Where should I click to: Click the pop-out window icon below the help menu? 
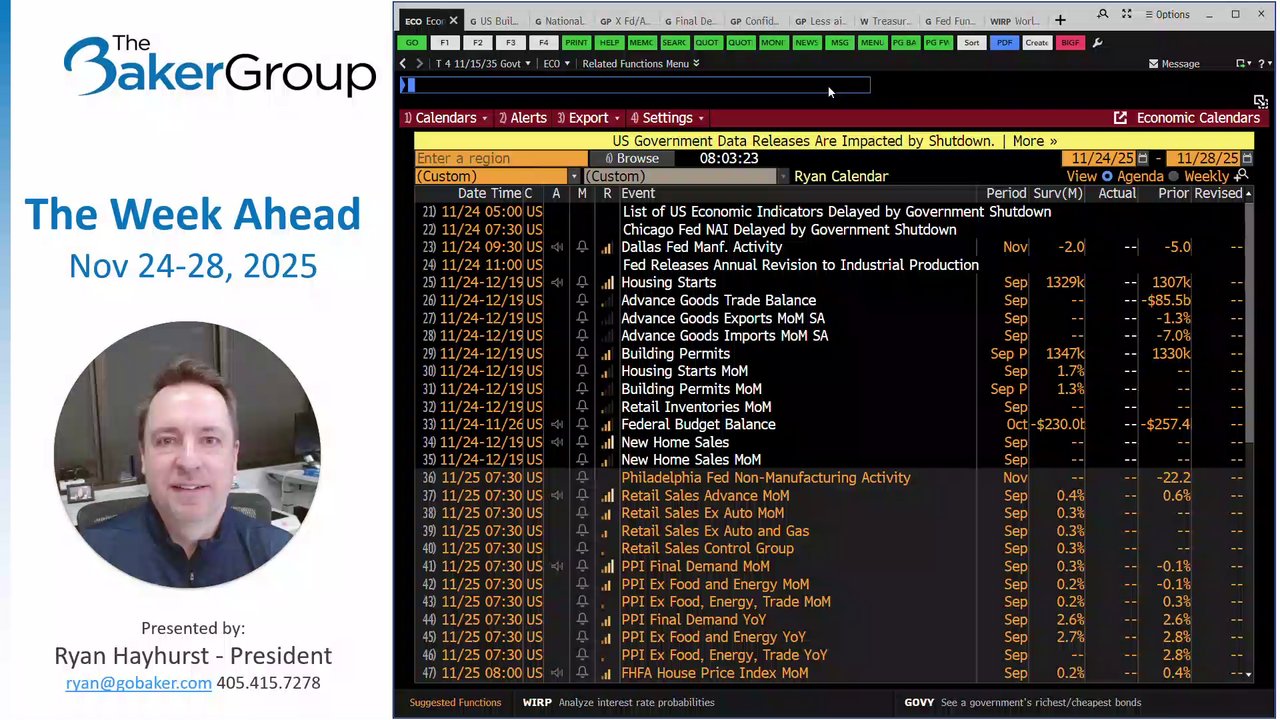(x=1260, y=101)
